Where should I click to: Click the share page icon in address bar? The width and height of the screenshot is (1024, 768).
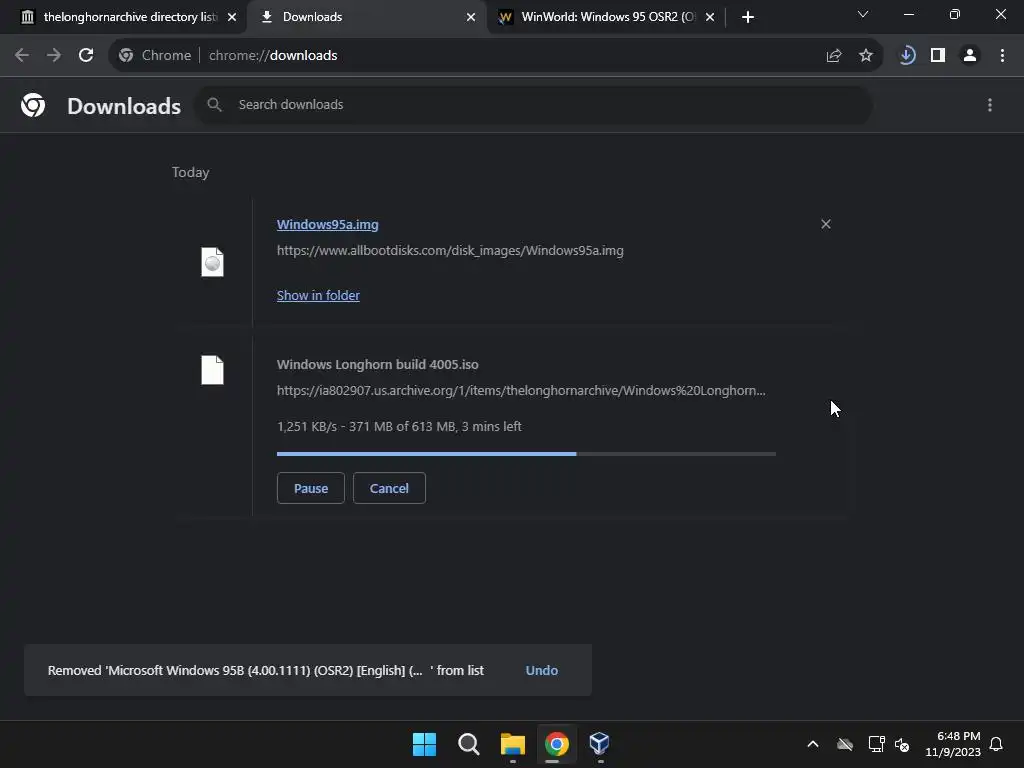[x=833, y=56]
